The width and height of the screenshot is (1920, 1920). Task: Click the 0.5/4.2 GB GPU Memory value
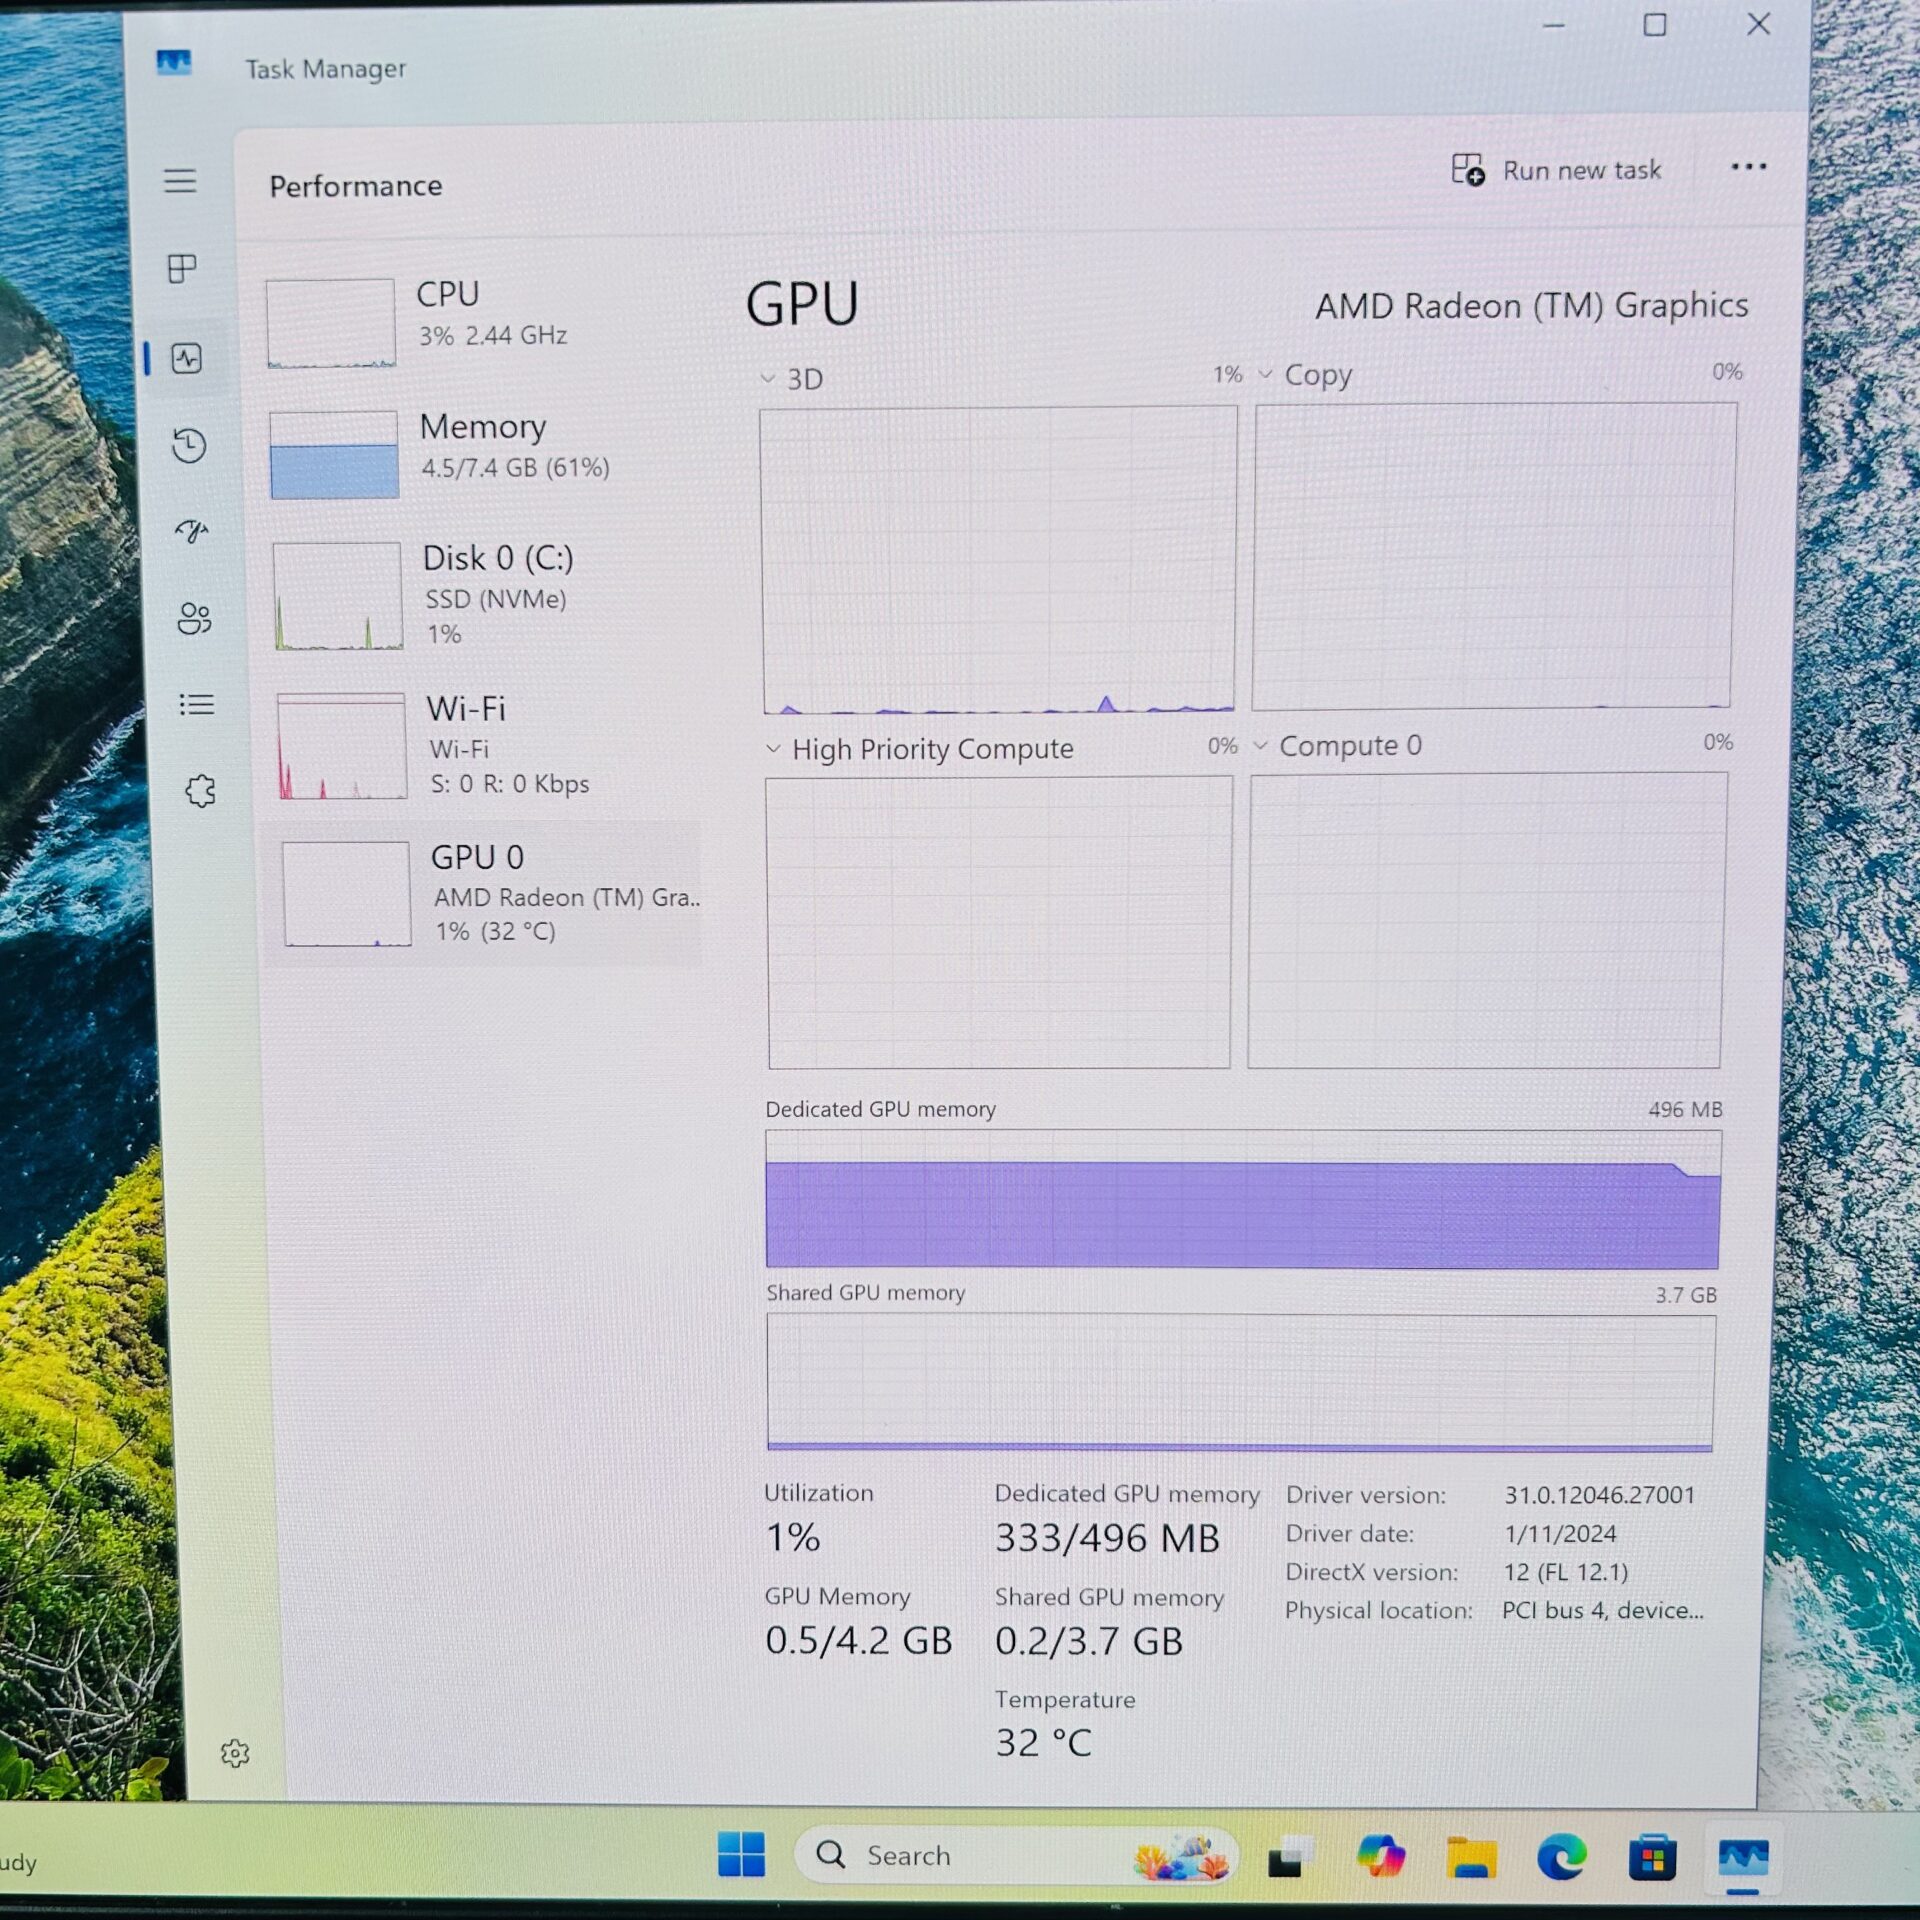click(858, 1640)
